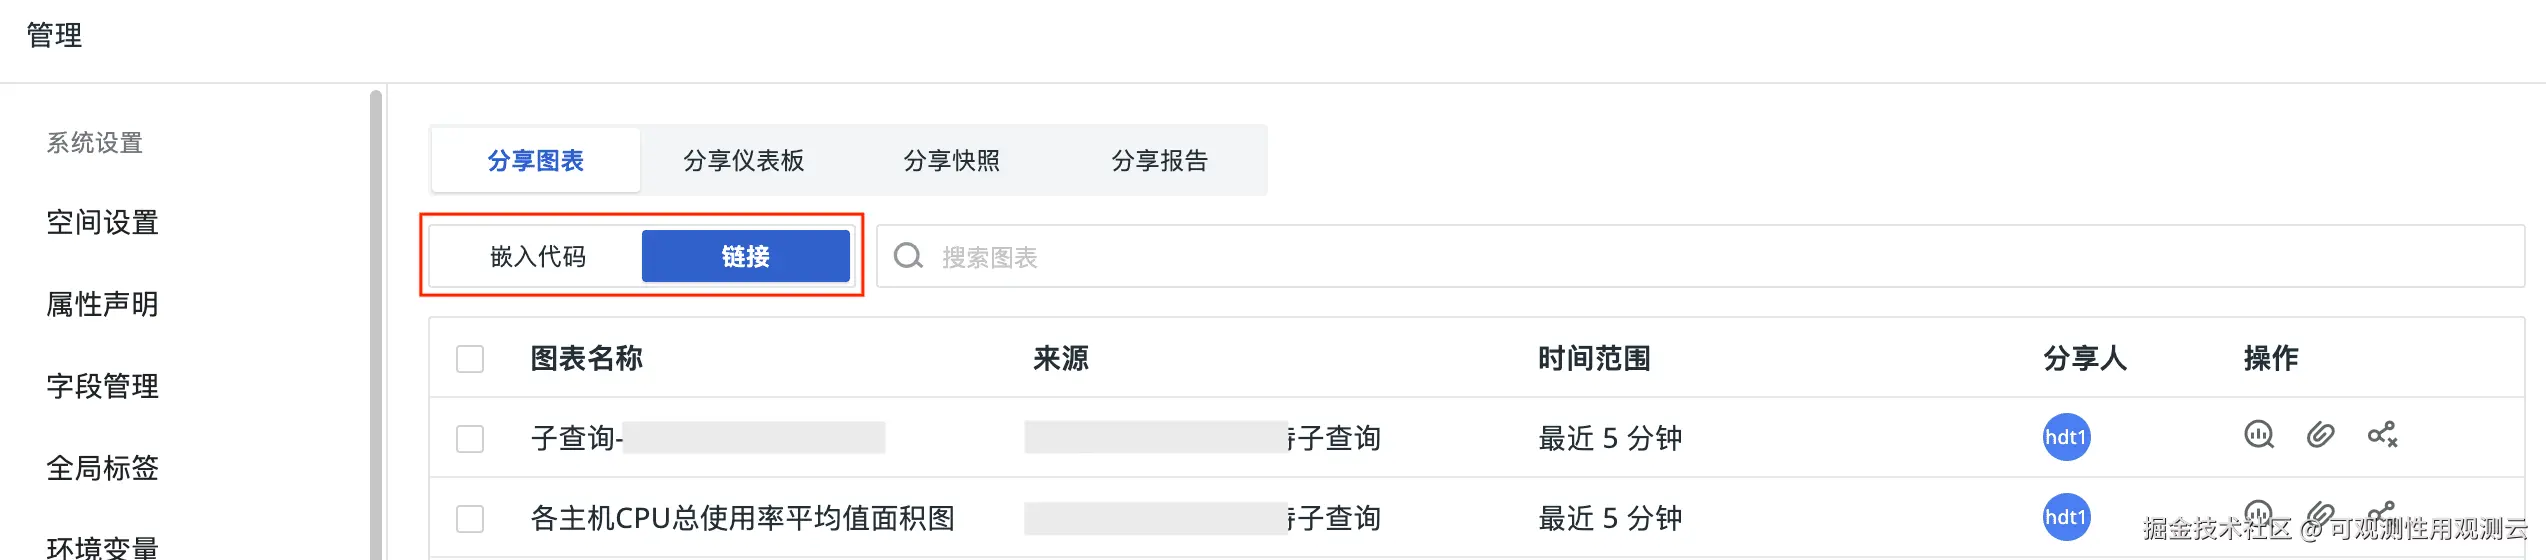The height and width of the screenshot is (560, 2546).
Task: Check the 子查询 row checkbox
Action: 470,439
